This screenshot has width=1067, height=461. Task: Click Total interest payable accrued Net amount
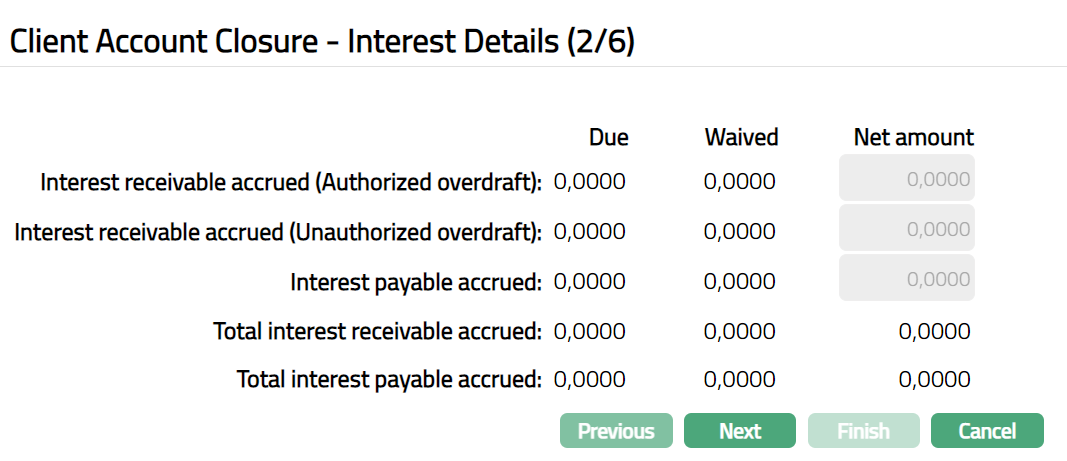[934, 380]
